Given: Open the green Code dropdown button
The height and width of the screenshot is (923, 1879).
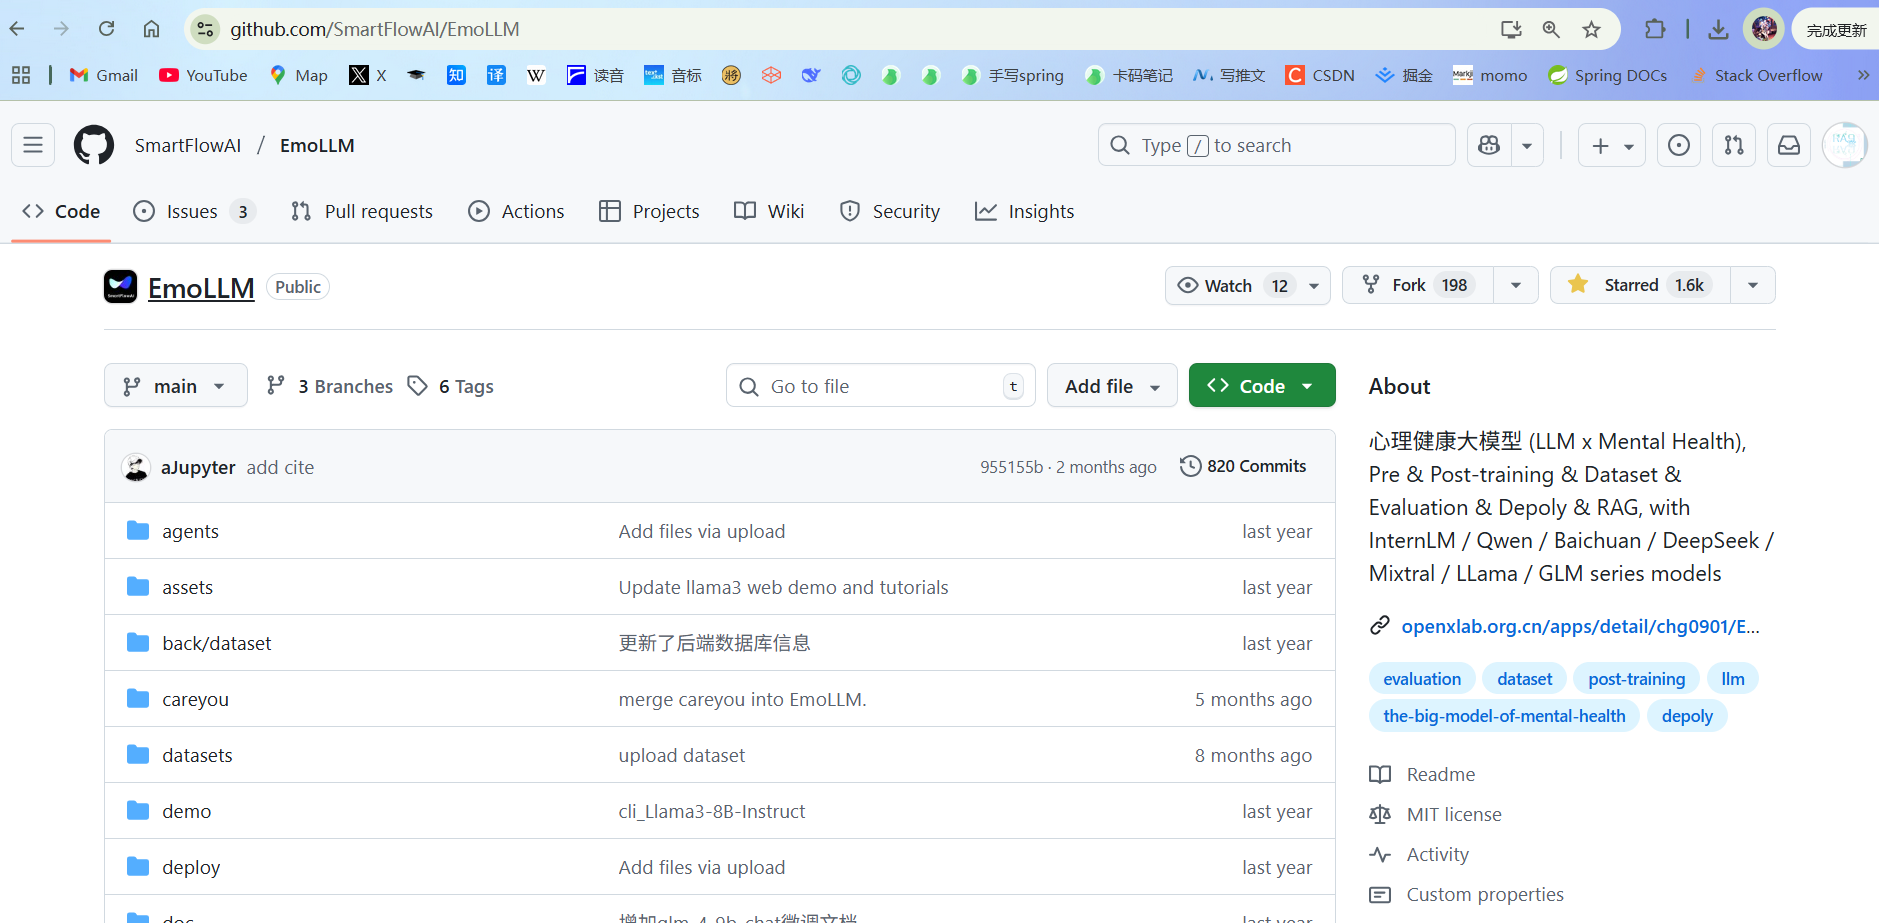Looking at the screenshot, I should pos(1262,386).
